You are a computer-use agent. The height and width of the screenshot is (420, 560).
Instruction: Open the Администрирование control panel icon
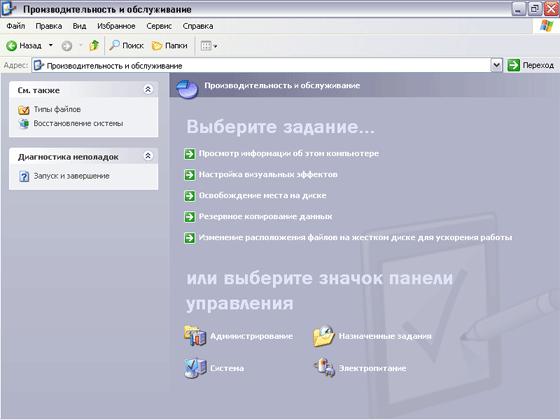195,336
